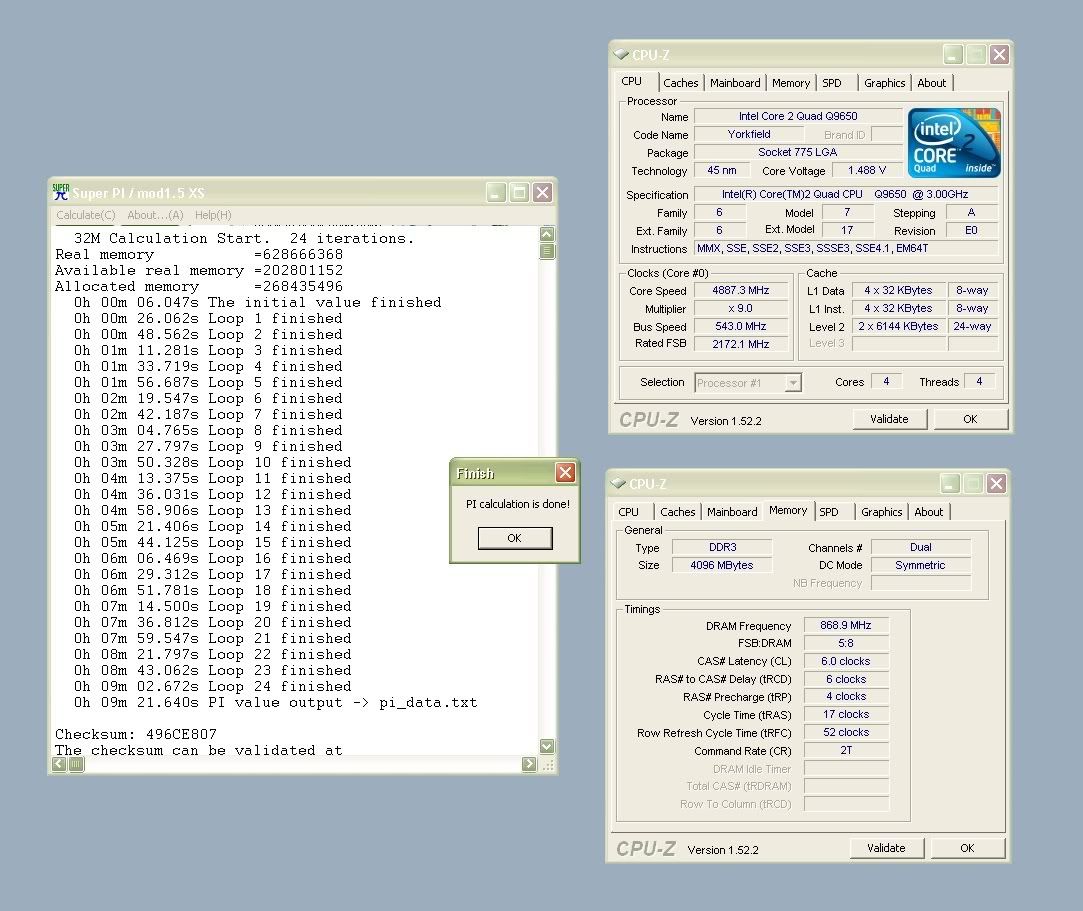Screen dimensions: 1083x911
Task: Click the Package value Socket 775 LGA
Action: [798, 152]
